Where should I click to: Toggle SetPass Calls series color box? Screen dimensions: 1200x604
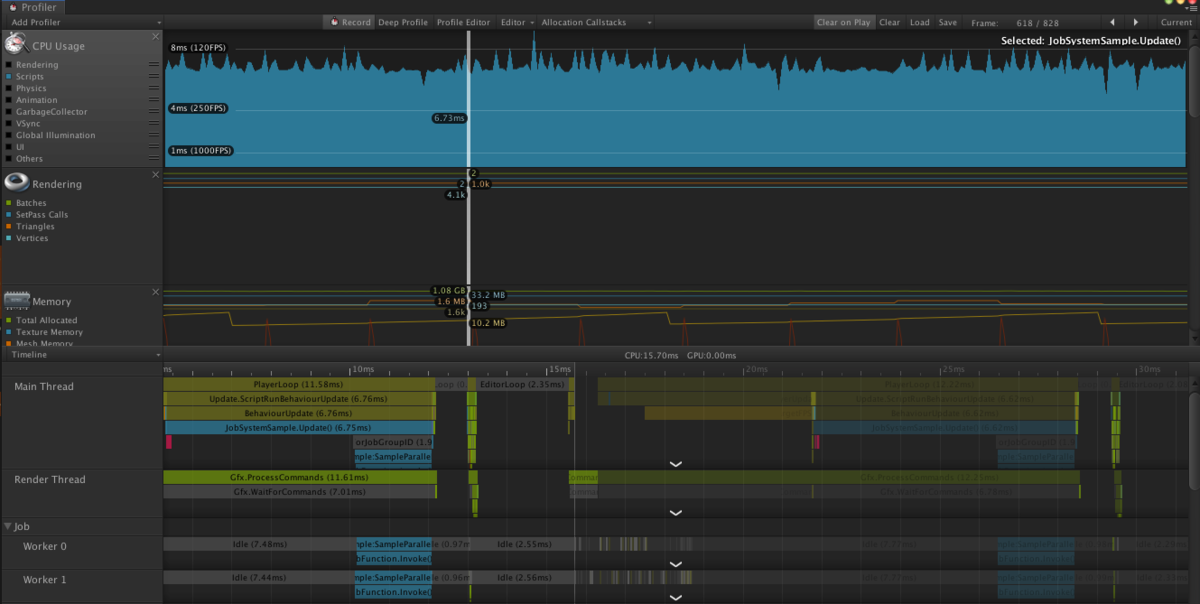click(8, 215)
